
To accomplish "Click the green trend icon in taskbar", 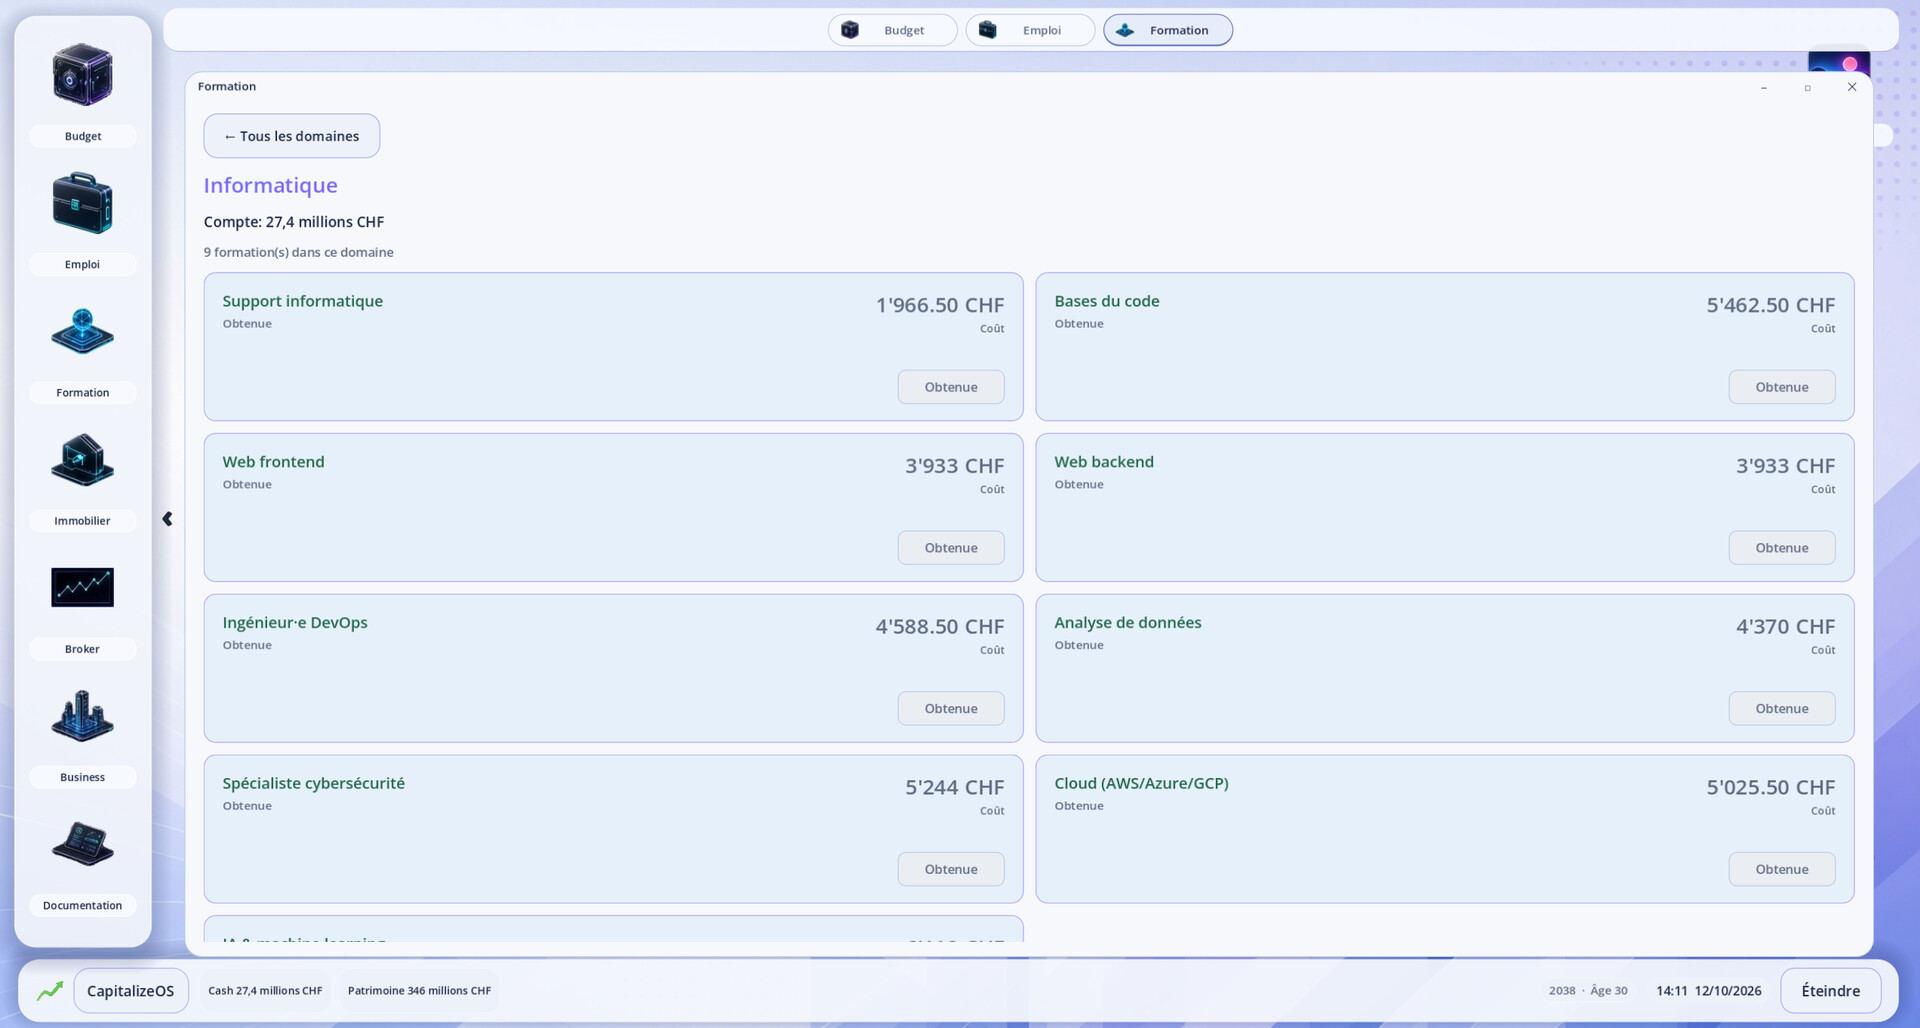I will tap(50, 991).
